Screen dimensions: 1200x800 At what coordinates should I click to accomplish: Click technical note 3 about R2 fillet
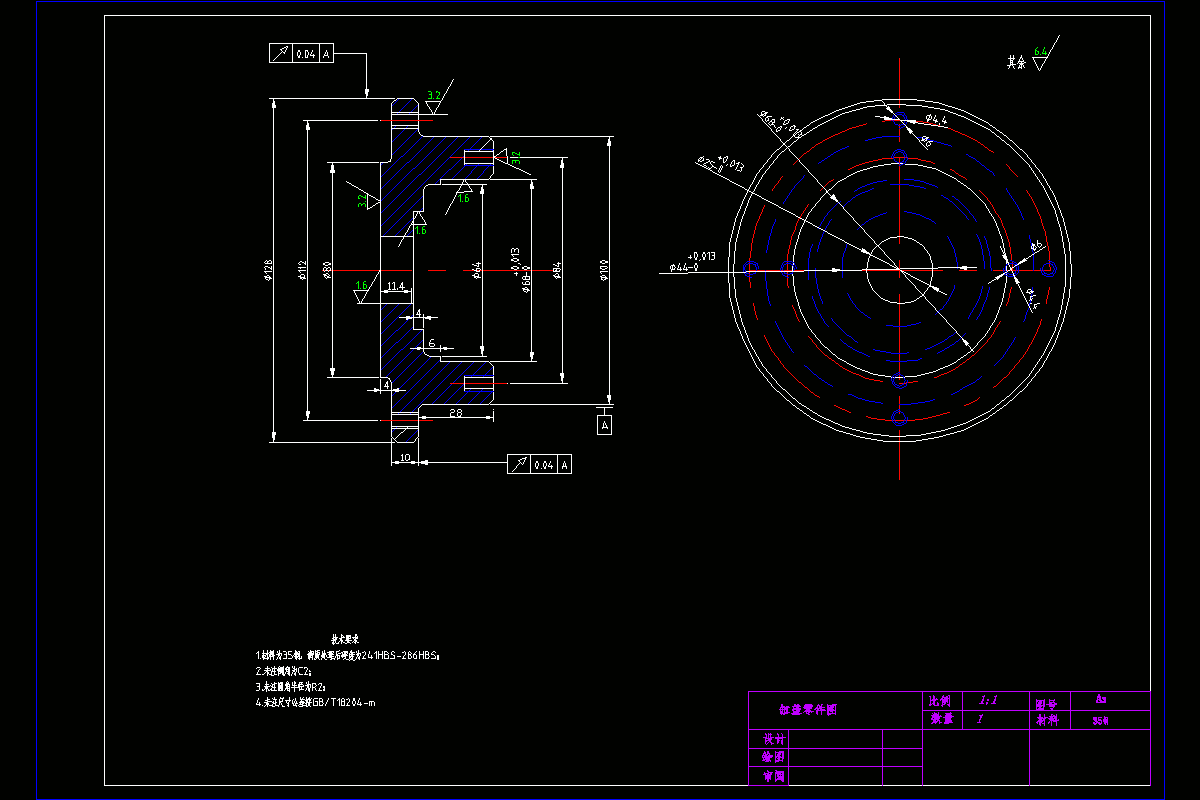tap(292, 687)
